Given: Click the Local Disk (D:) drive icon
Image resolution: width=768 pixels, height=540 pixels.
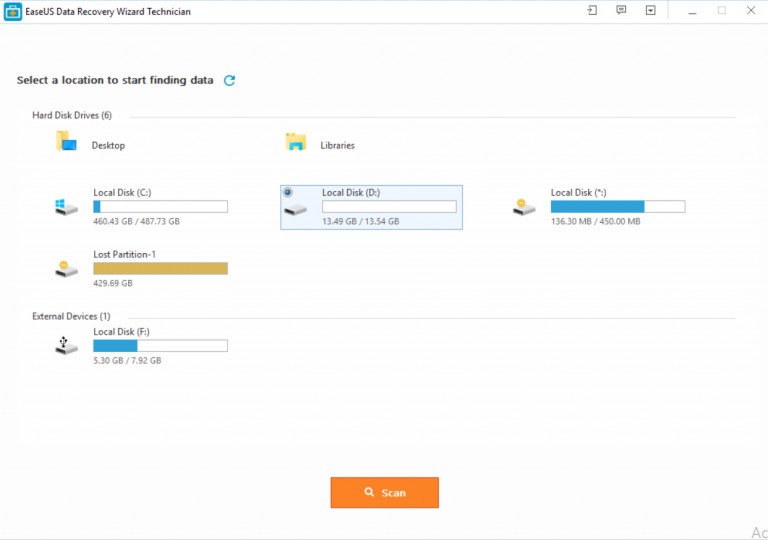Looking at the screenshot, I should pos(296,210).
